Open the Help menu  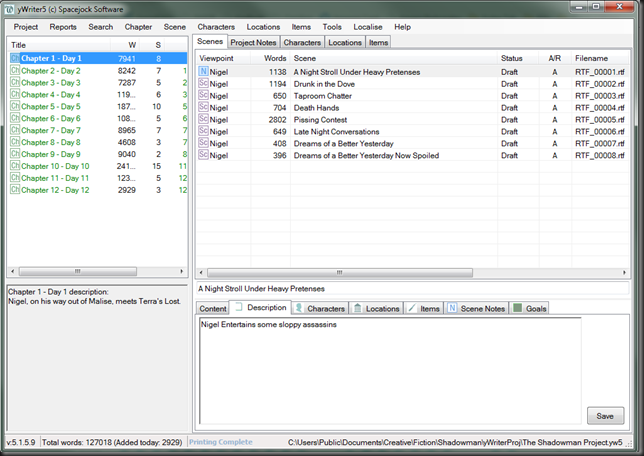[402, 27]
